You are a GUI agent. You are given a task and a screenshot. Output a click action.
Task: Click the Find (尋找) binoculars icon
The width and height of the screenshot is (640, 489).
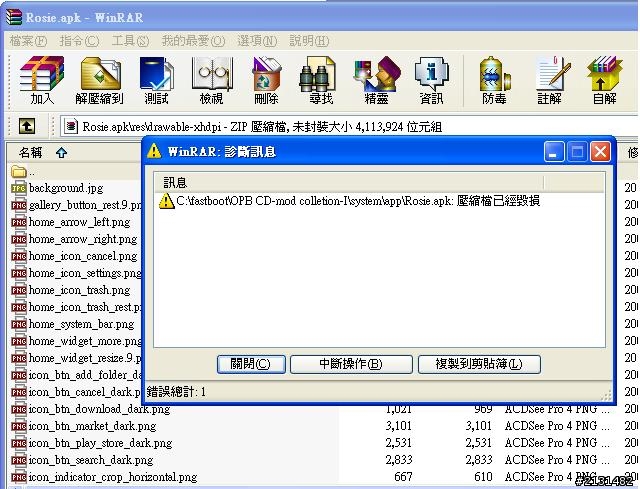click(x=320, y=81)
